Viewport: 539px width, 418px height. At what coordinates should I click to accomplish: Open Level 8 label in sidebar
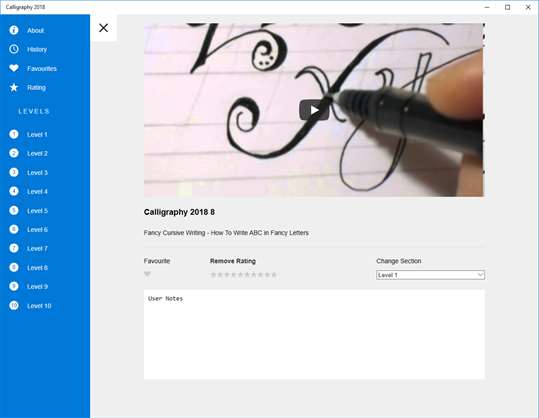37,268
